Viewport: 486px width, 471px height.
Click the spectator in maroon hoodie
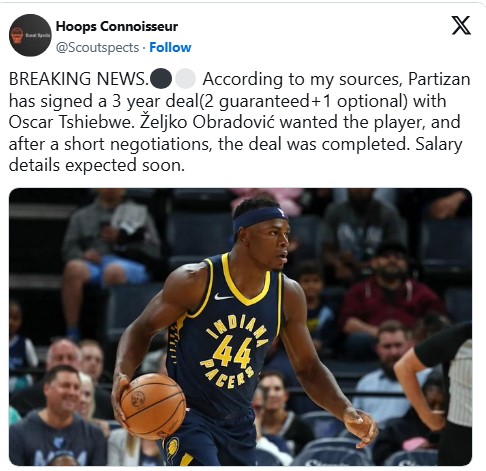click(390, 293)
